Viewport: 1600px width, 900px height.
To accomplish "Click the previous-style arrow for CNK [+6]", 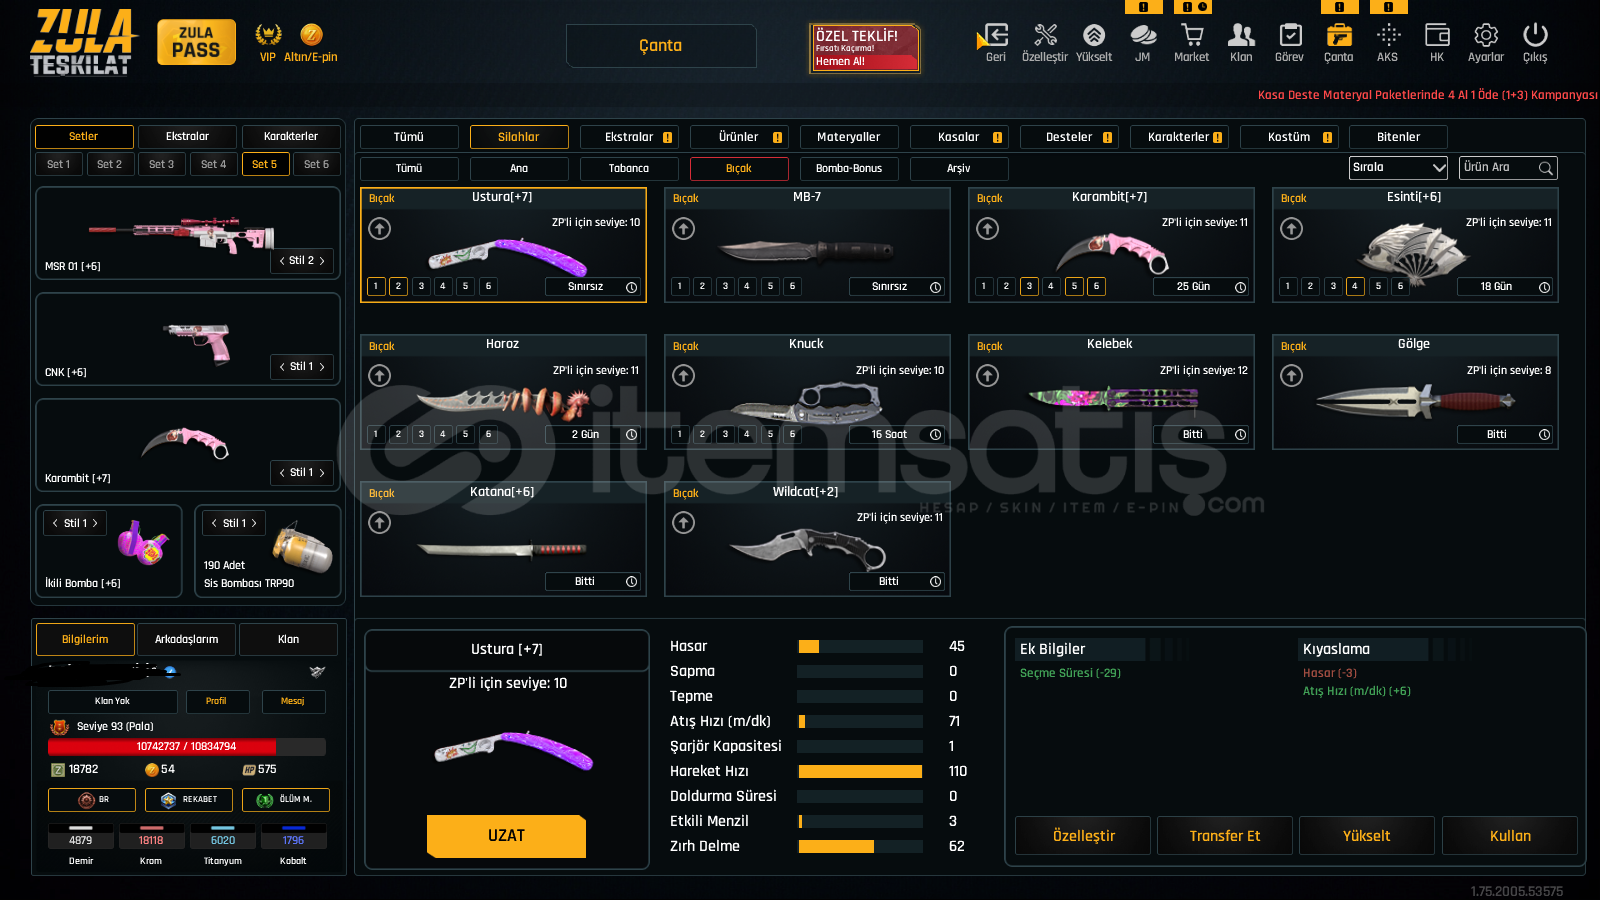I will [282, 367].
